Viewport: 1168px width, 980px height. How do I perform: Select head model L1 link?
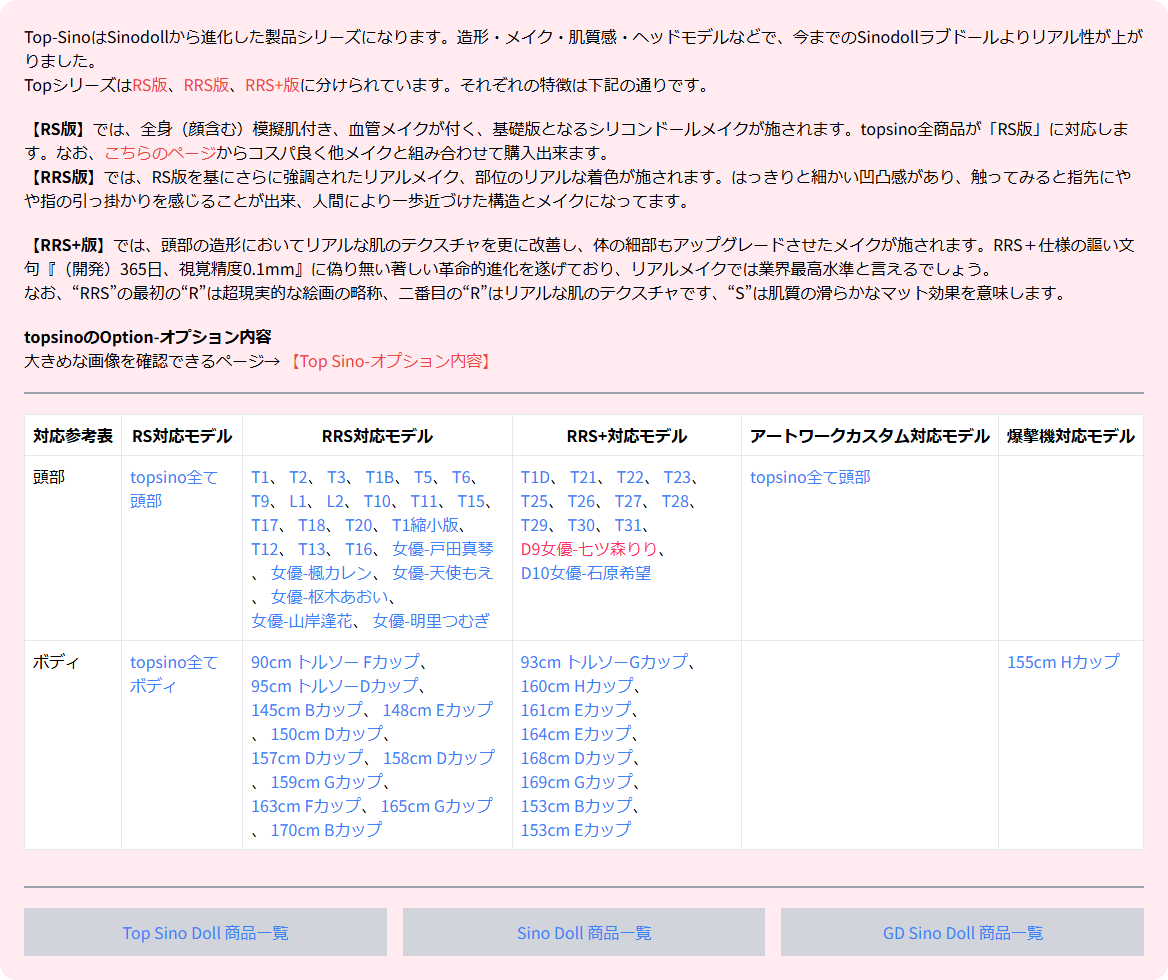(298, 501)
